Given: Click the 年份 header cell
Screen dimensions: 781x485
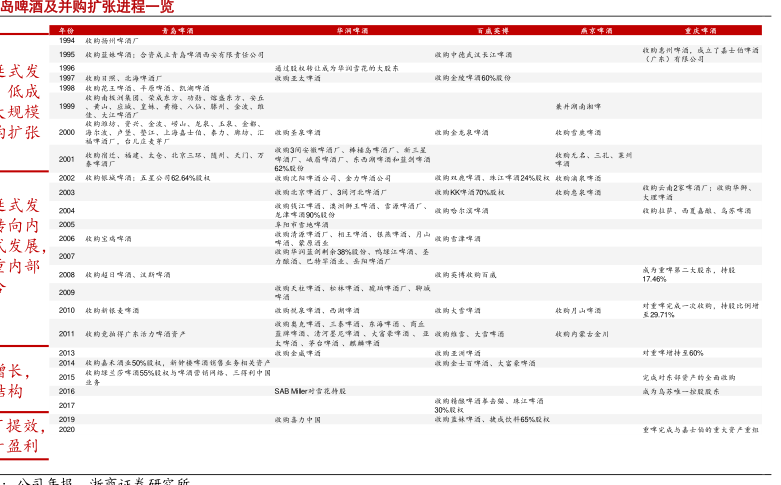Looking at the screenshot, I should [x=67, y=31].
